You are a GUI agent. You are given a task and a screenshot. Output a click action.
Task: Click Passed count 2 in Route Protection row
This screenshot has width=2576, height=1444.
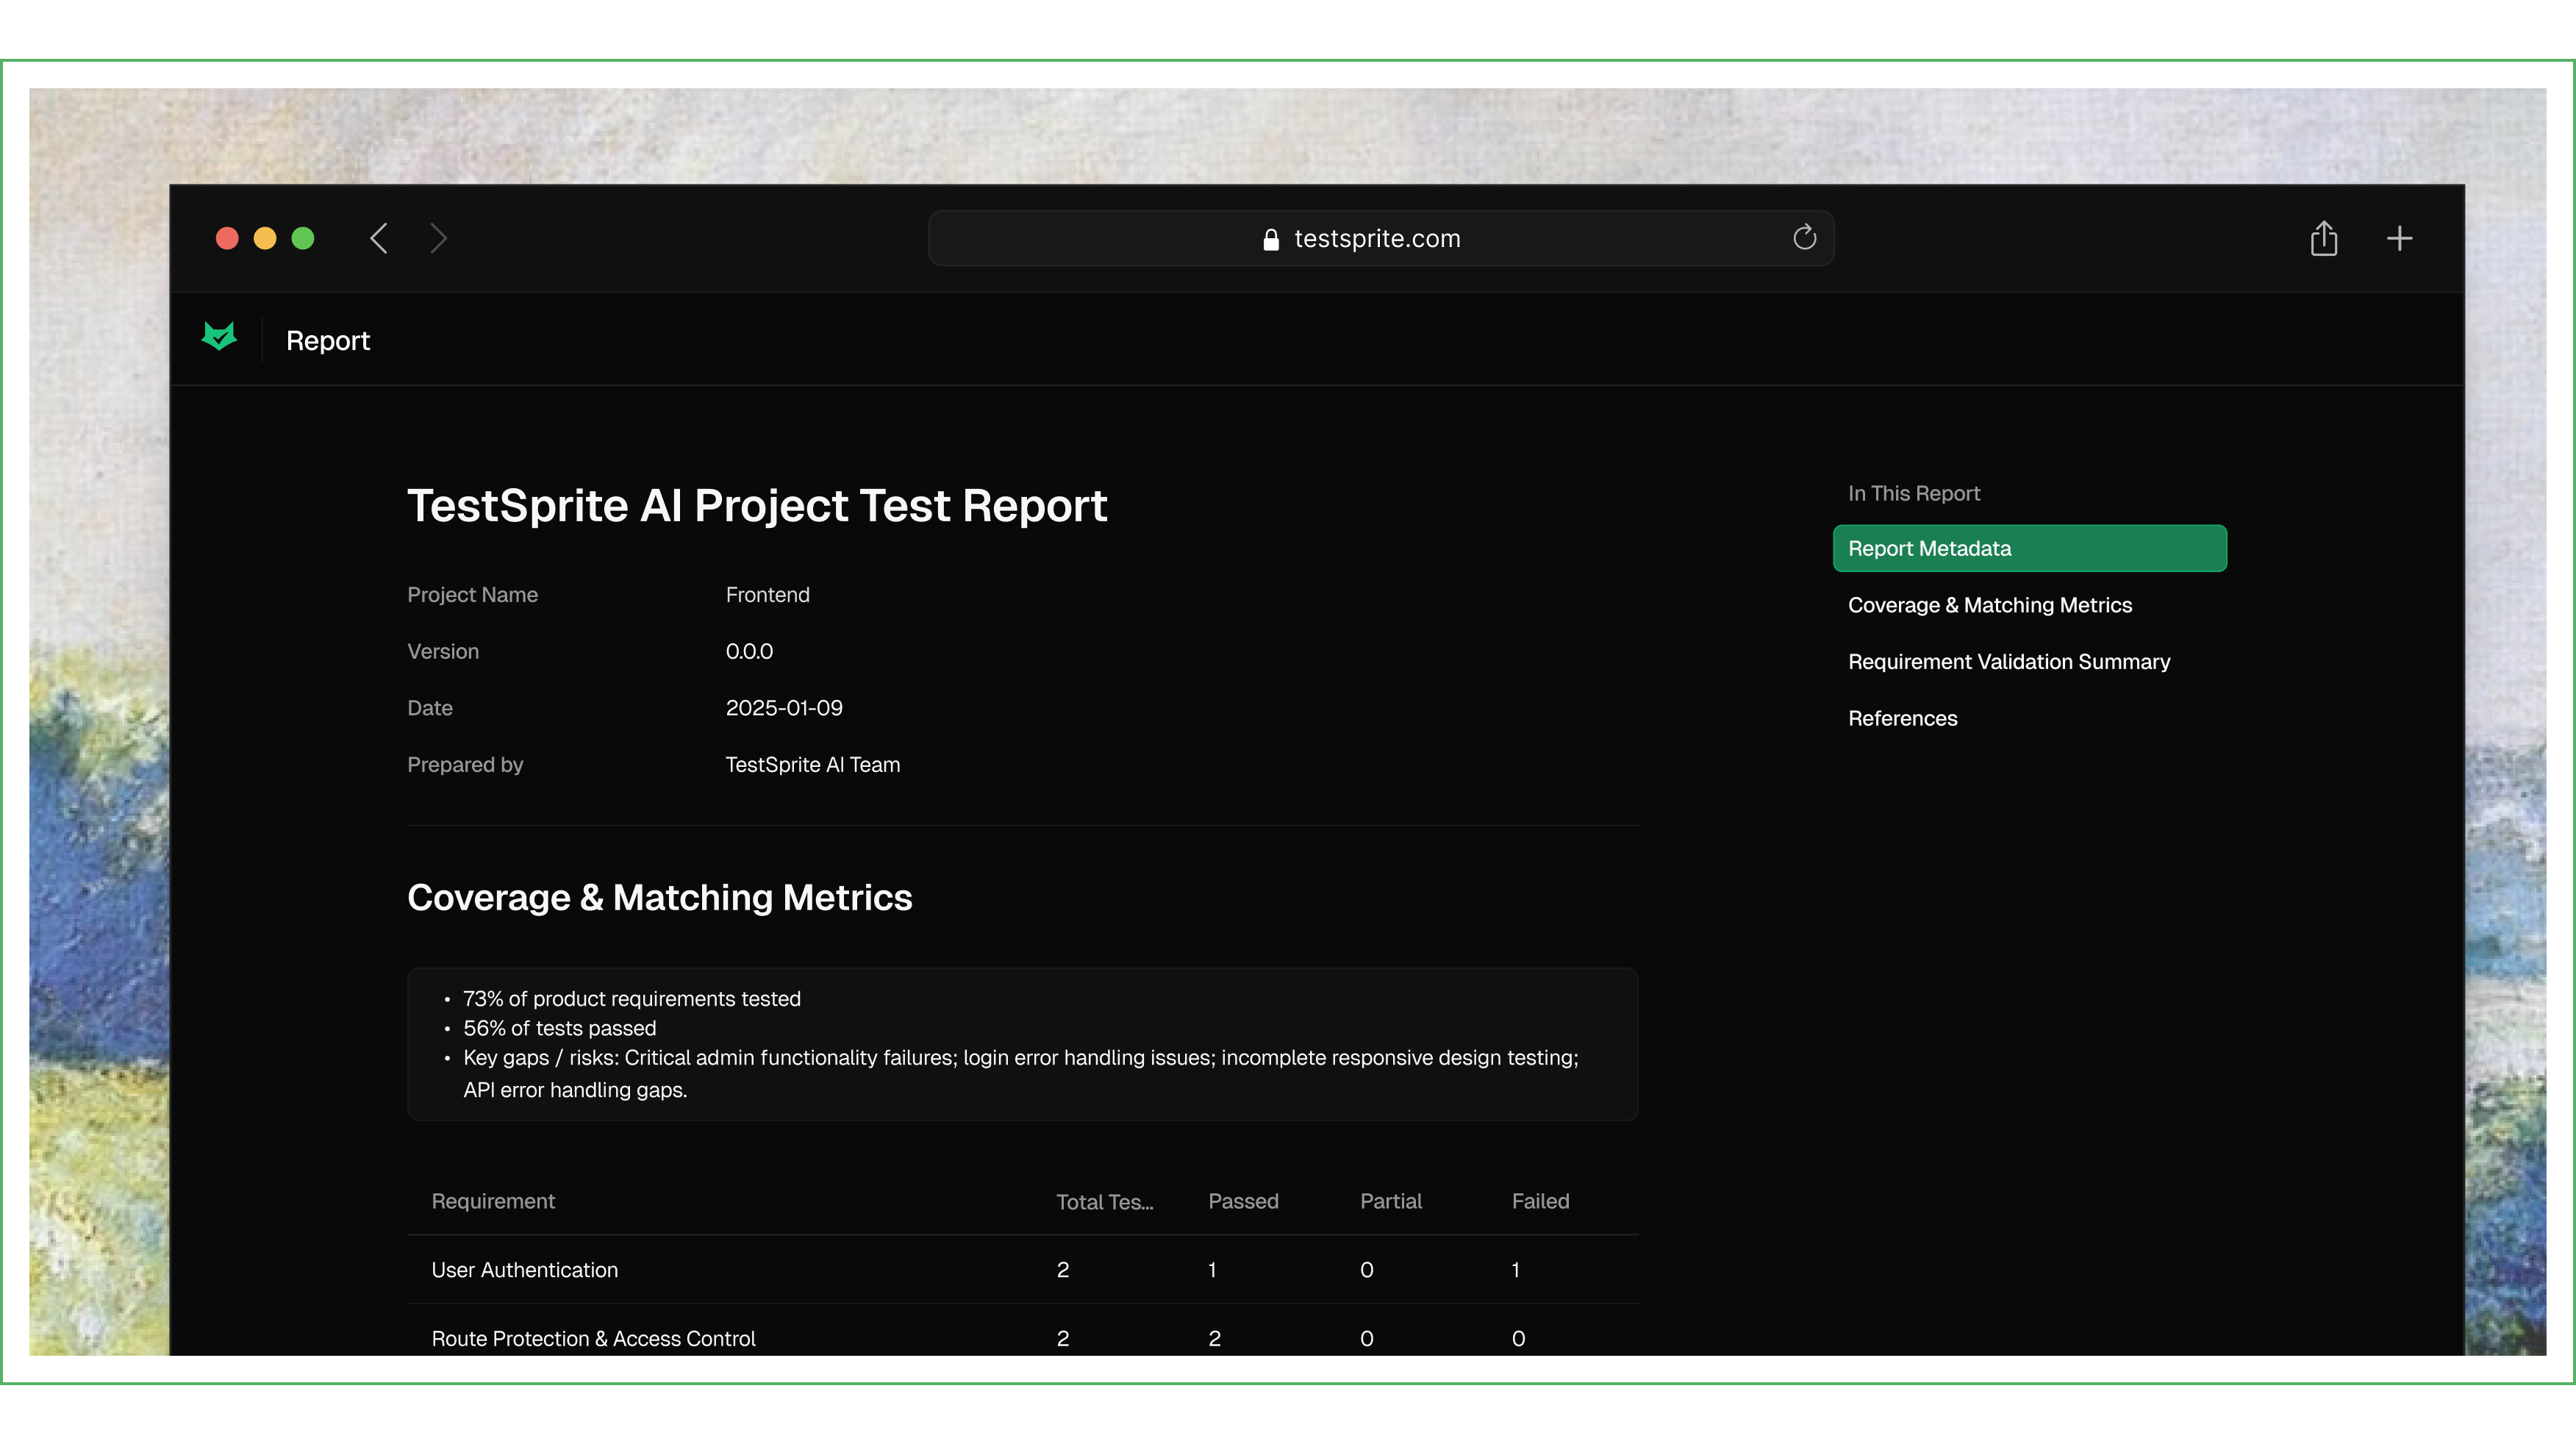tap(1214, 1338)
